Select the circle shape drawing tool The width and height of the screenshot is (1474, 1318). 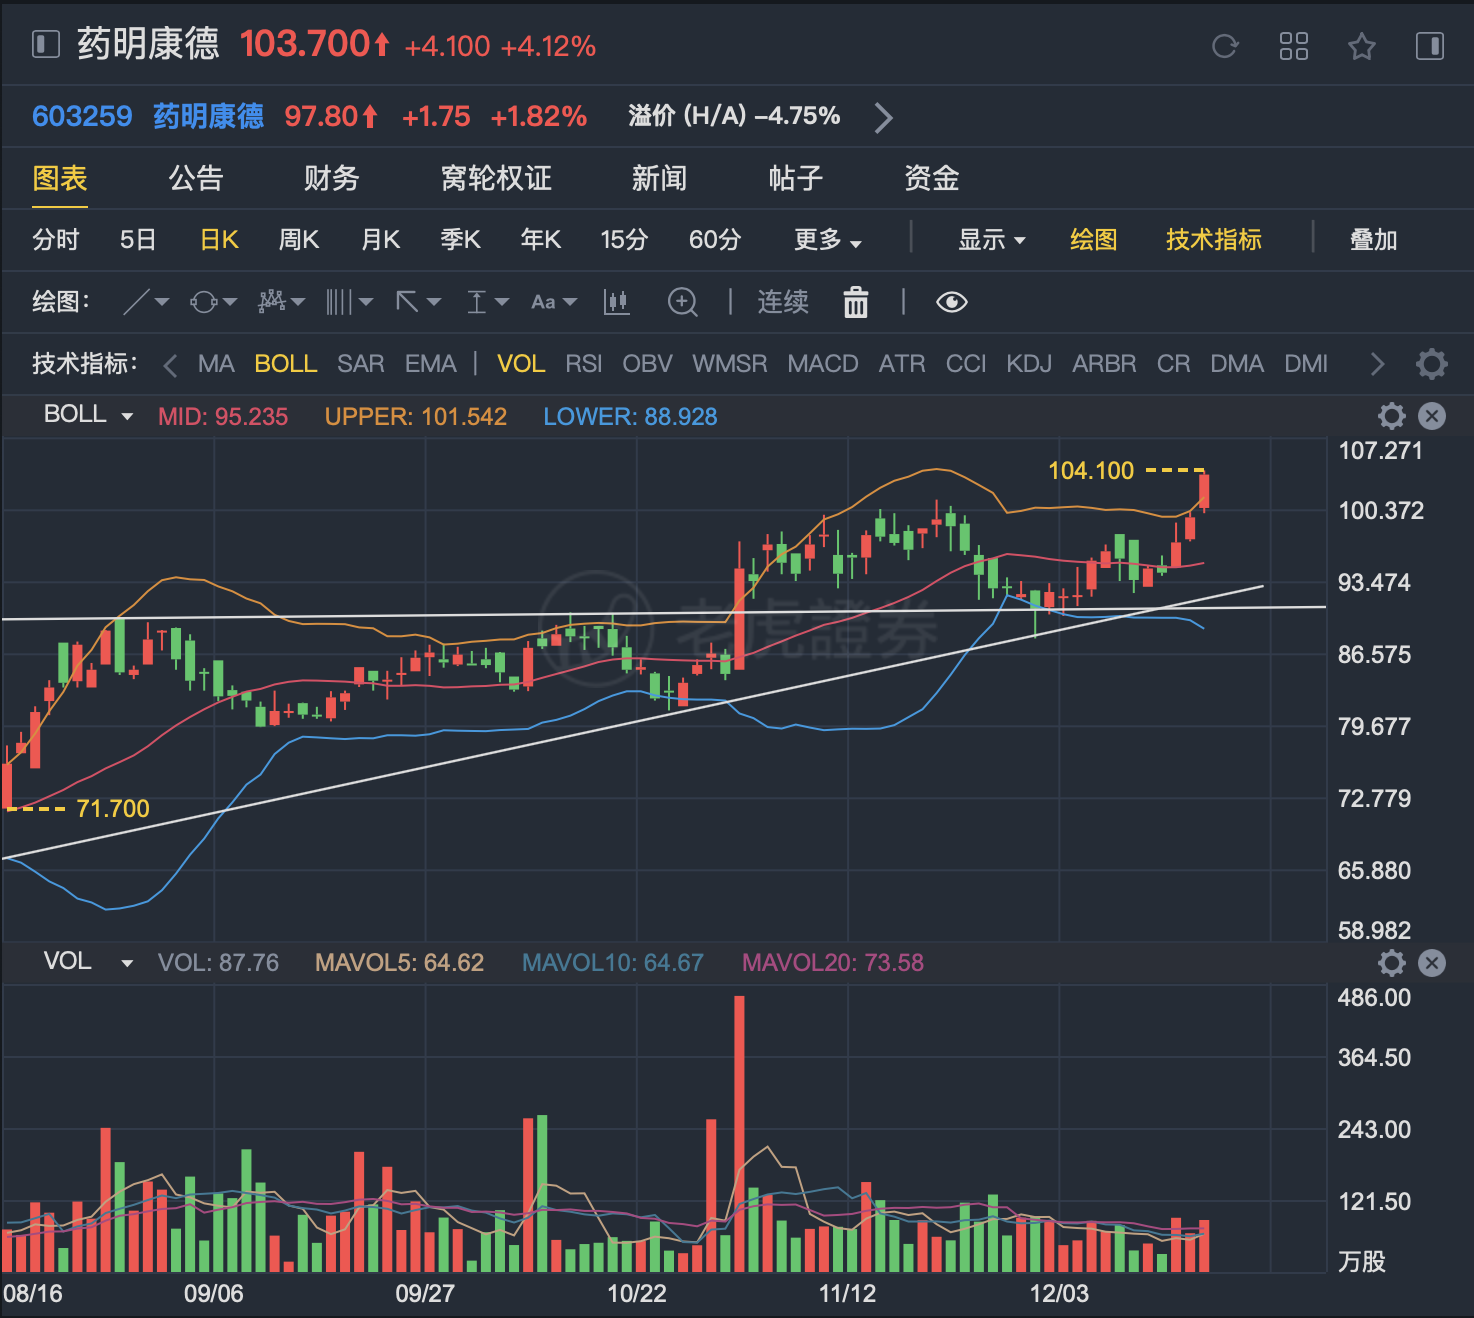203,302
